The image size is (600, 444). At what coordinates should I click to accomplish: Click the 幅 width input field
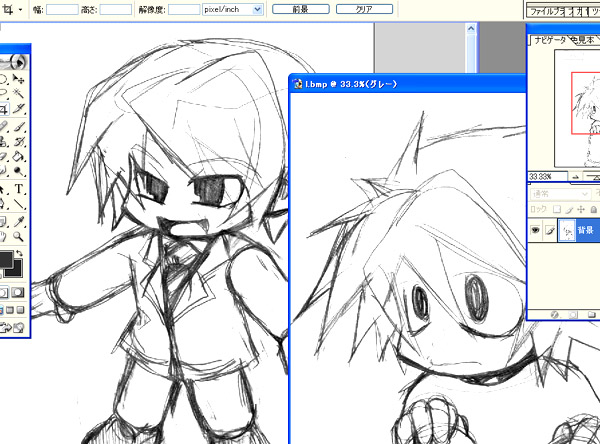[x=62, y=10]
